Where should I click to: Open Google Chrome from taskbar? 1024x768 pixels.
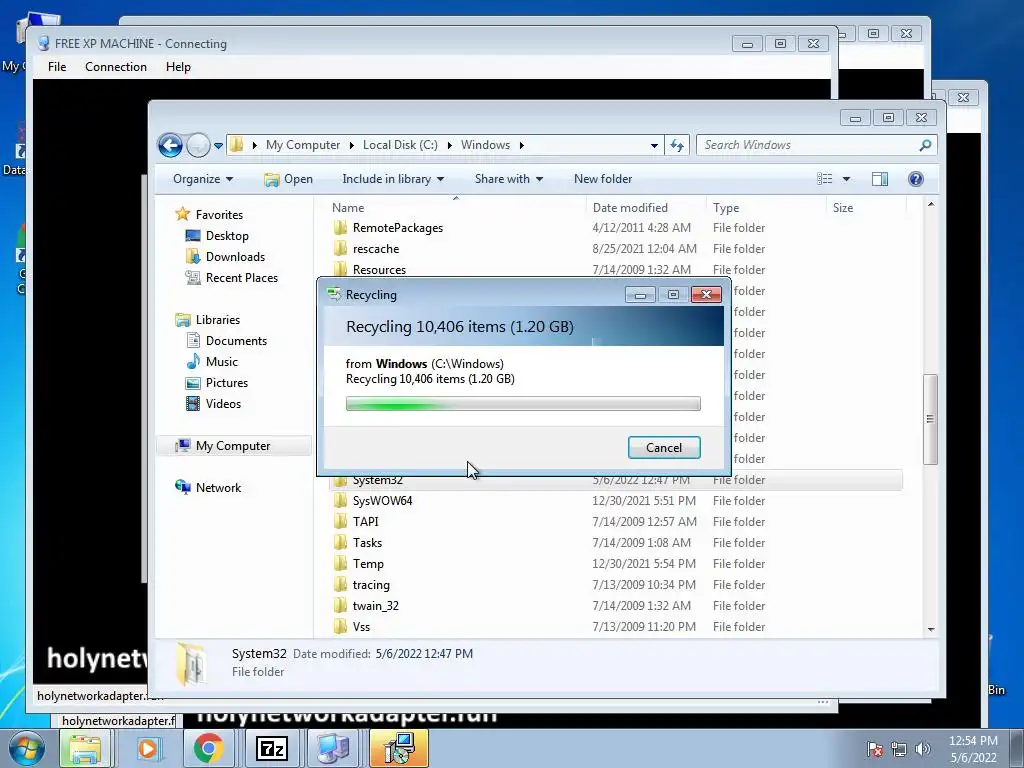pos(208,748)
